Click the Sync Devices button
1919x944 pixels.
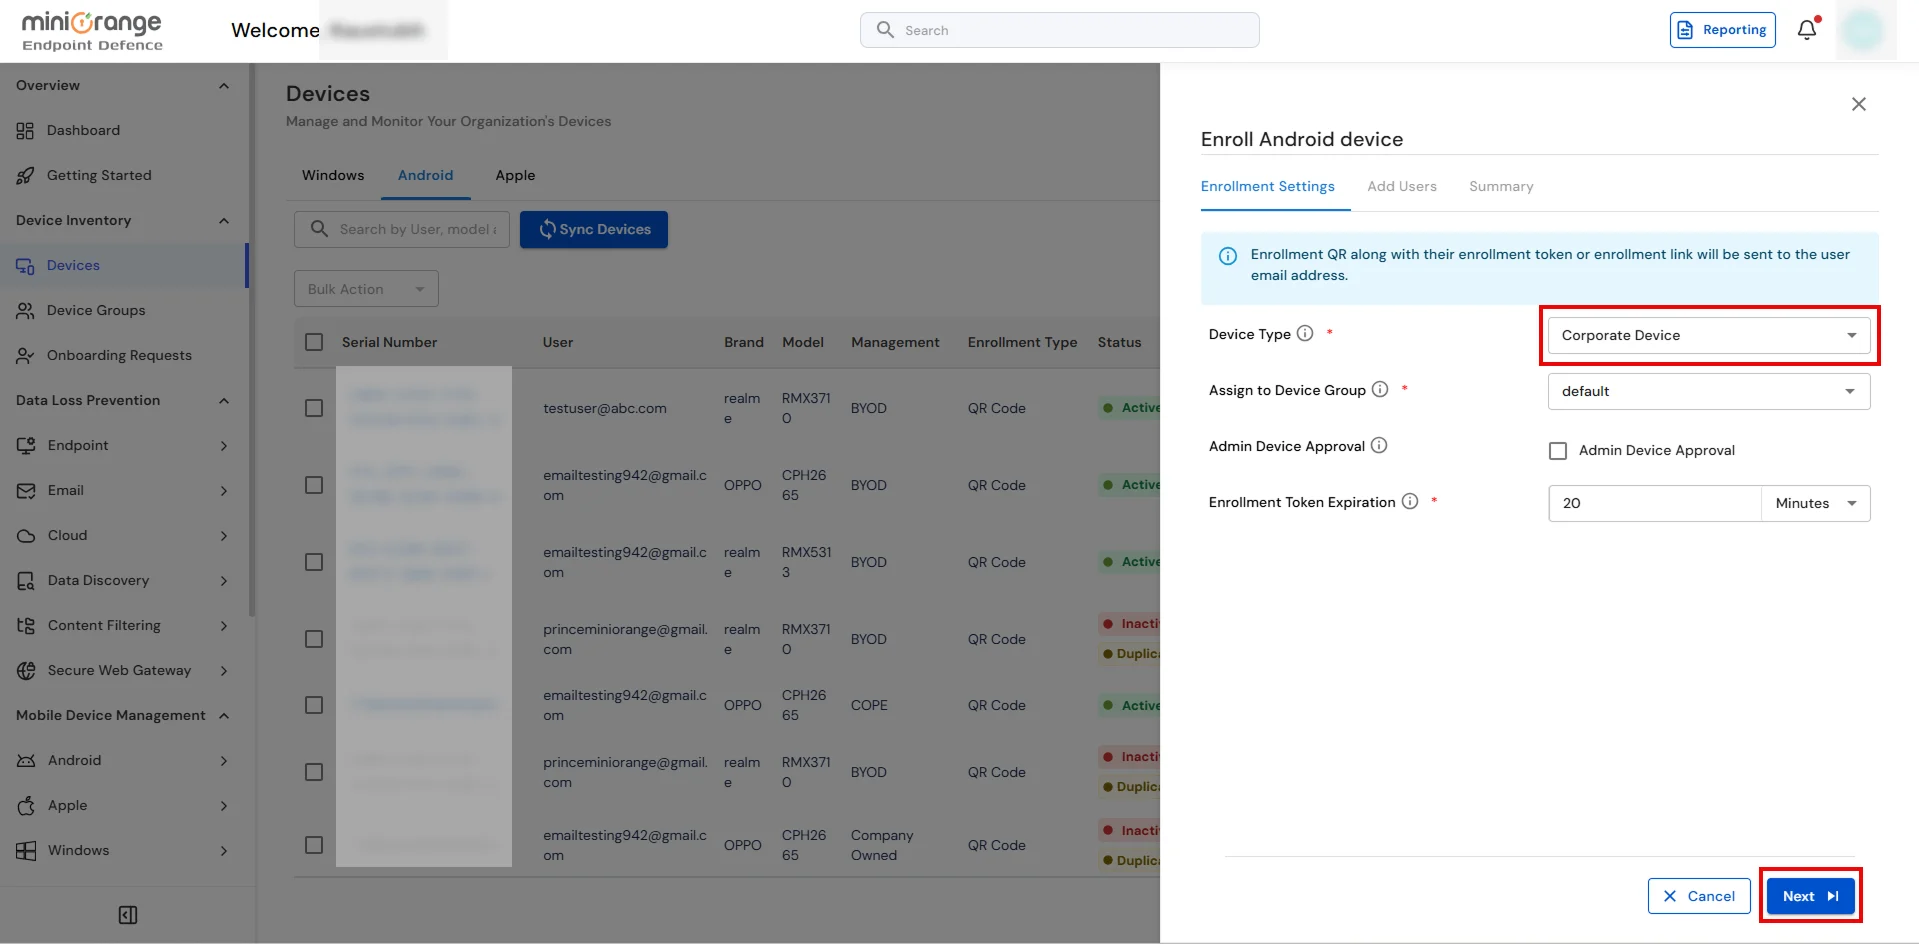click(594, 229)
